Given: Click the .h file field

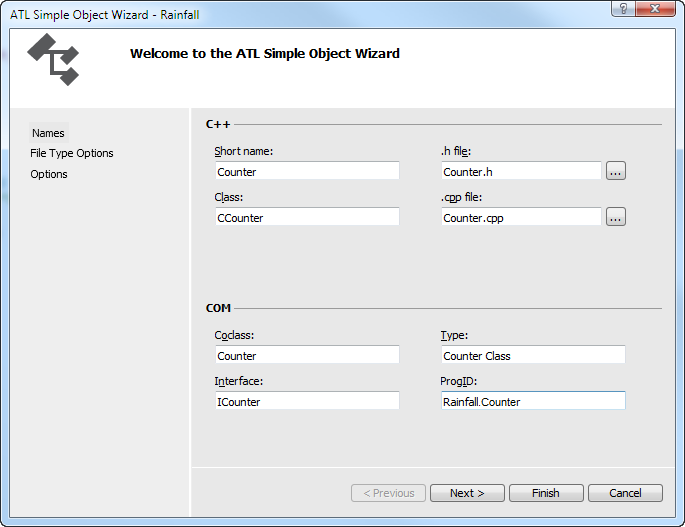Looking at the screenshot, I should 521,171.
